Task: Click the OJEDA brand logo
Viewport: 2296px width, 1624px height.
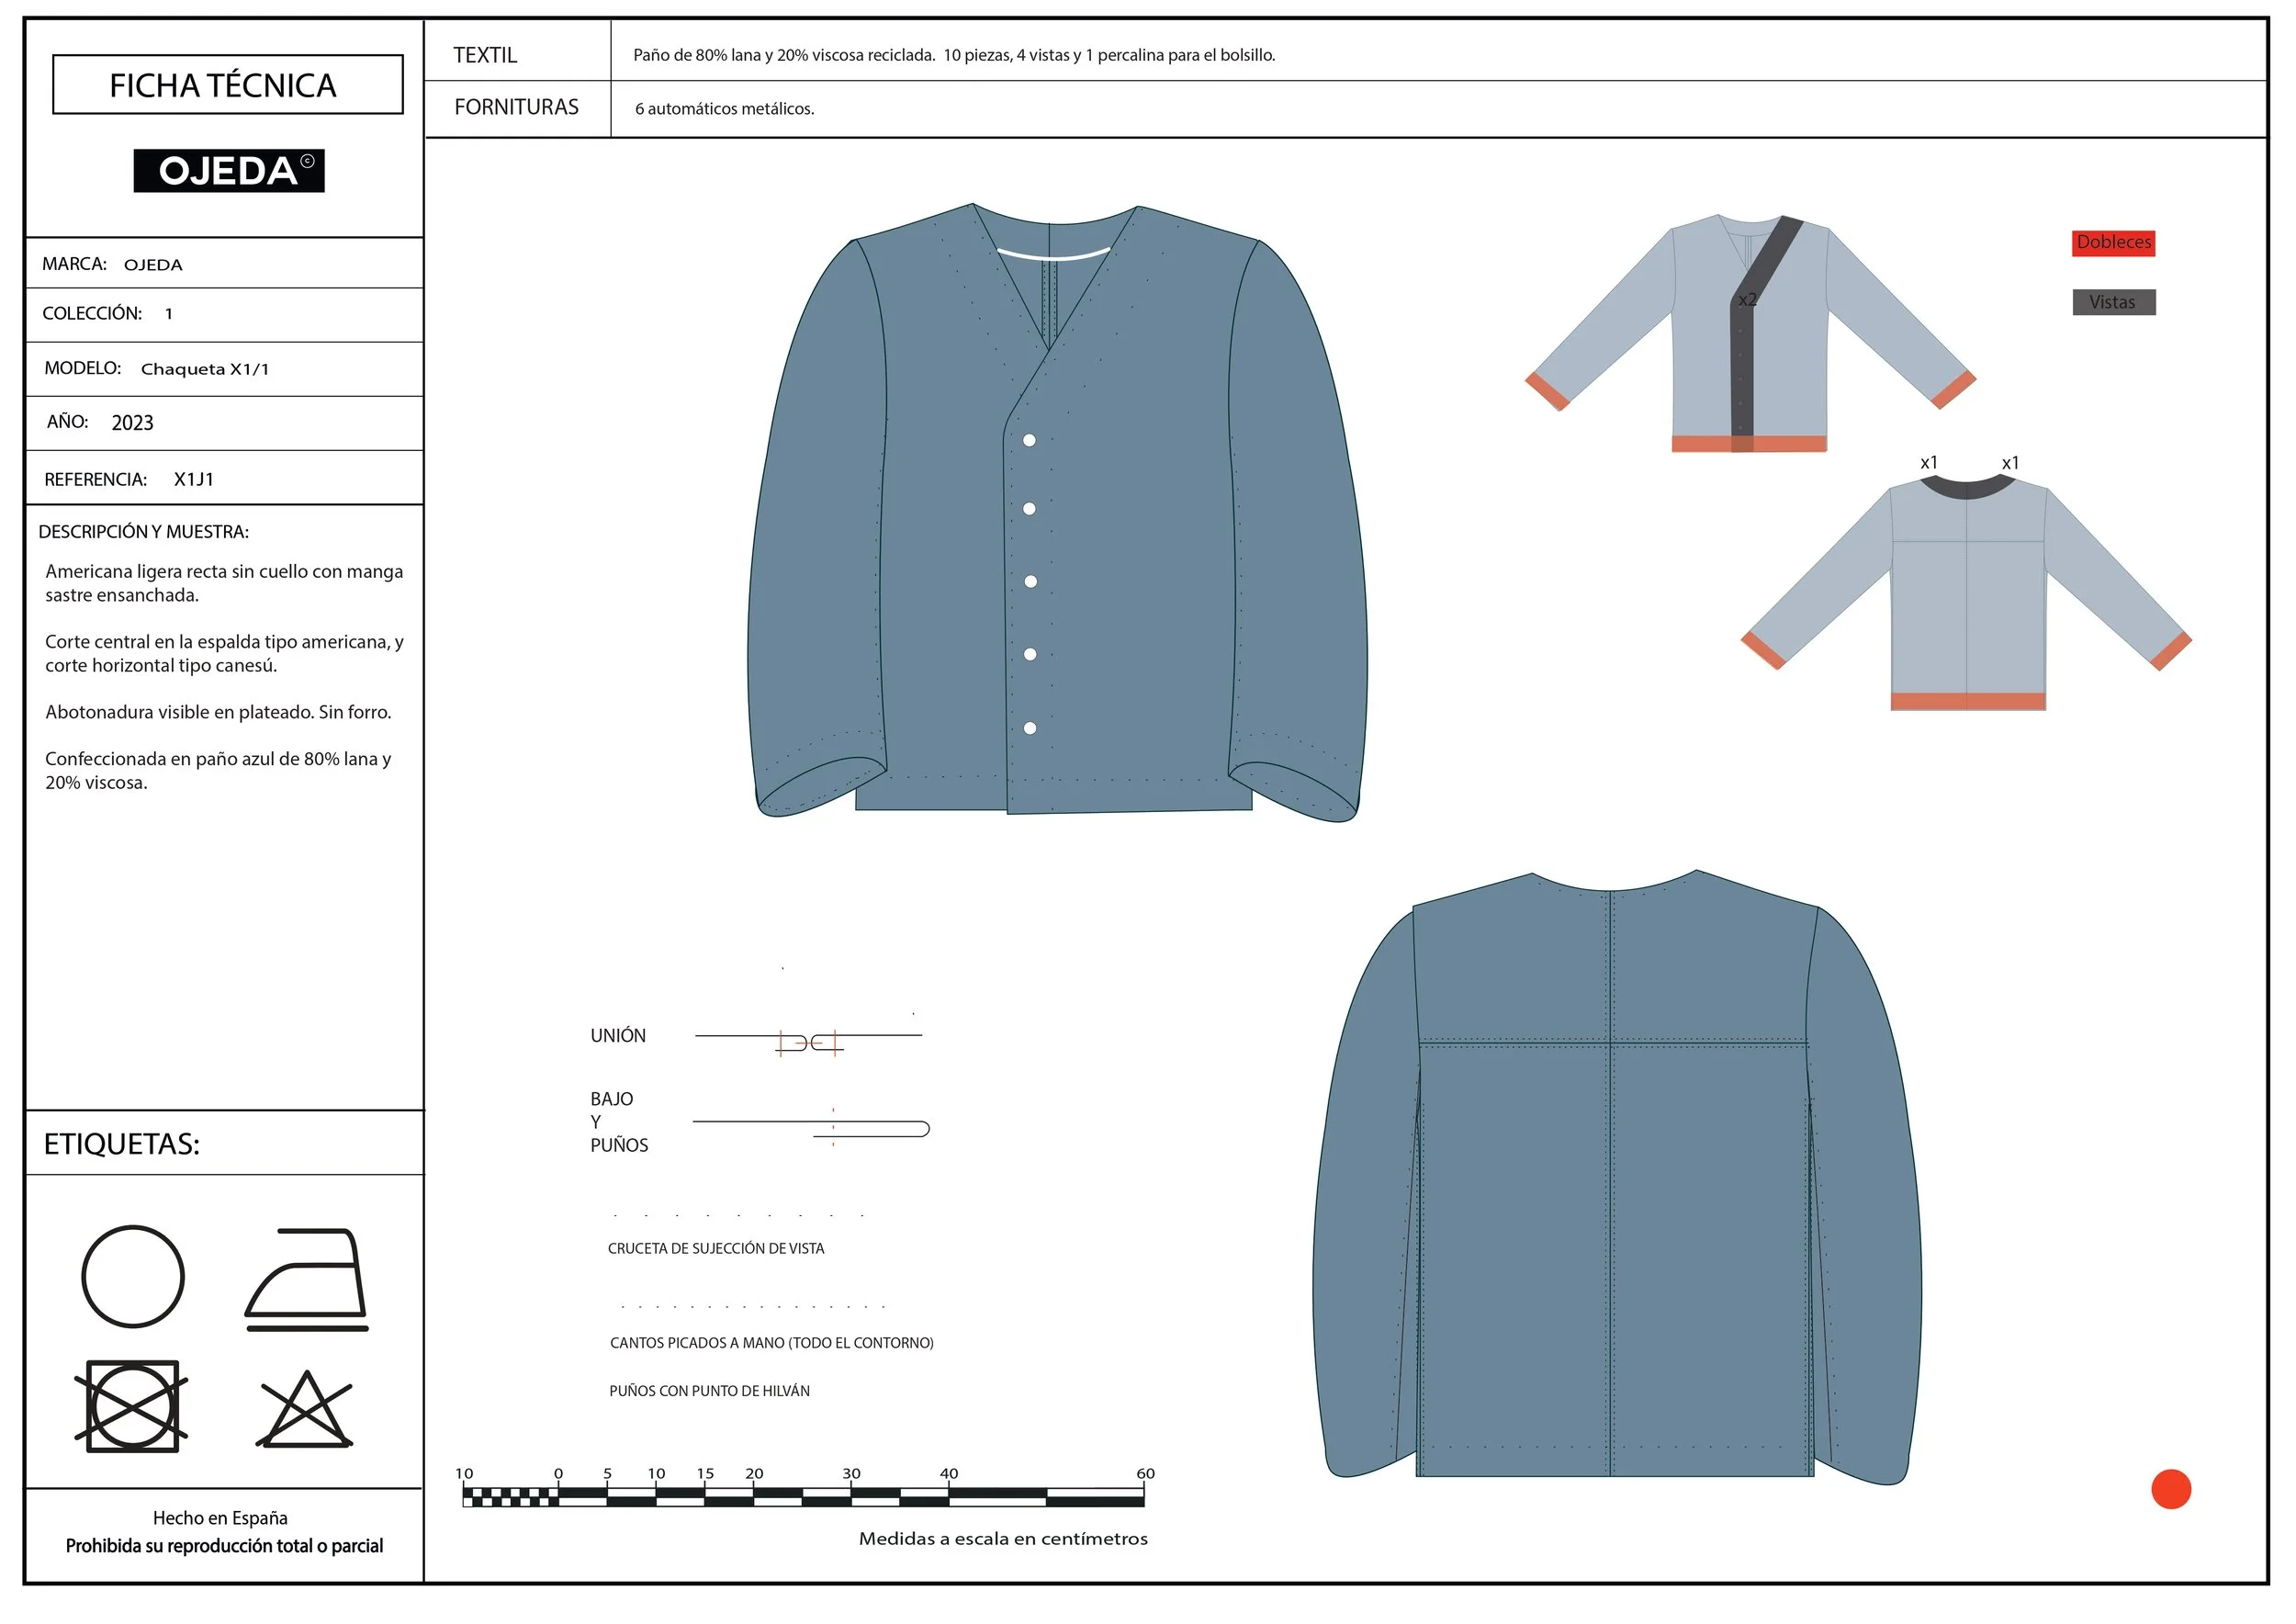Action: point(229,171)
